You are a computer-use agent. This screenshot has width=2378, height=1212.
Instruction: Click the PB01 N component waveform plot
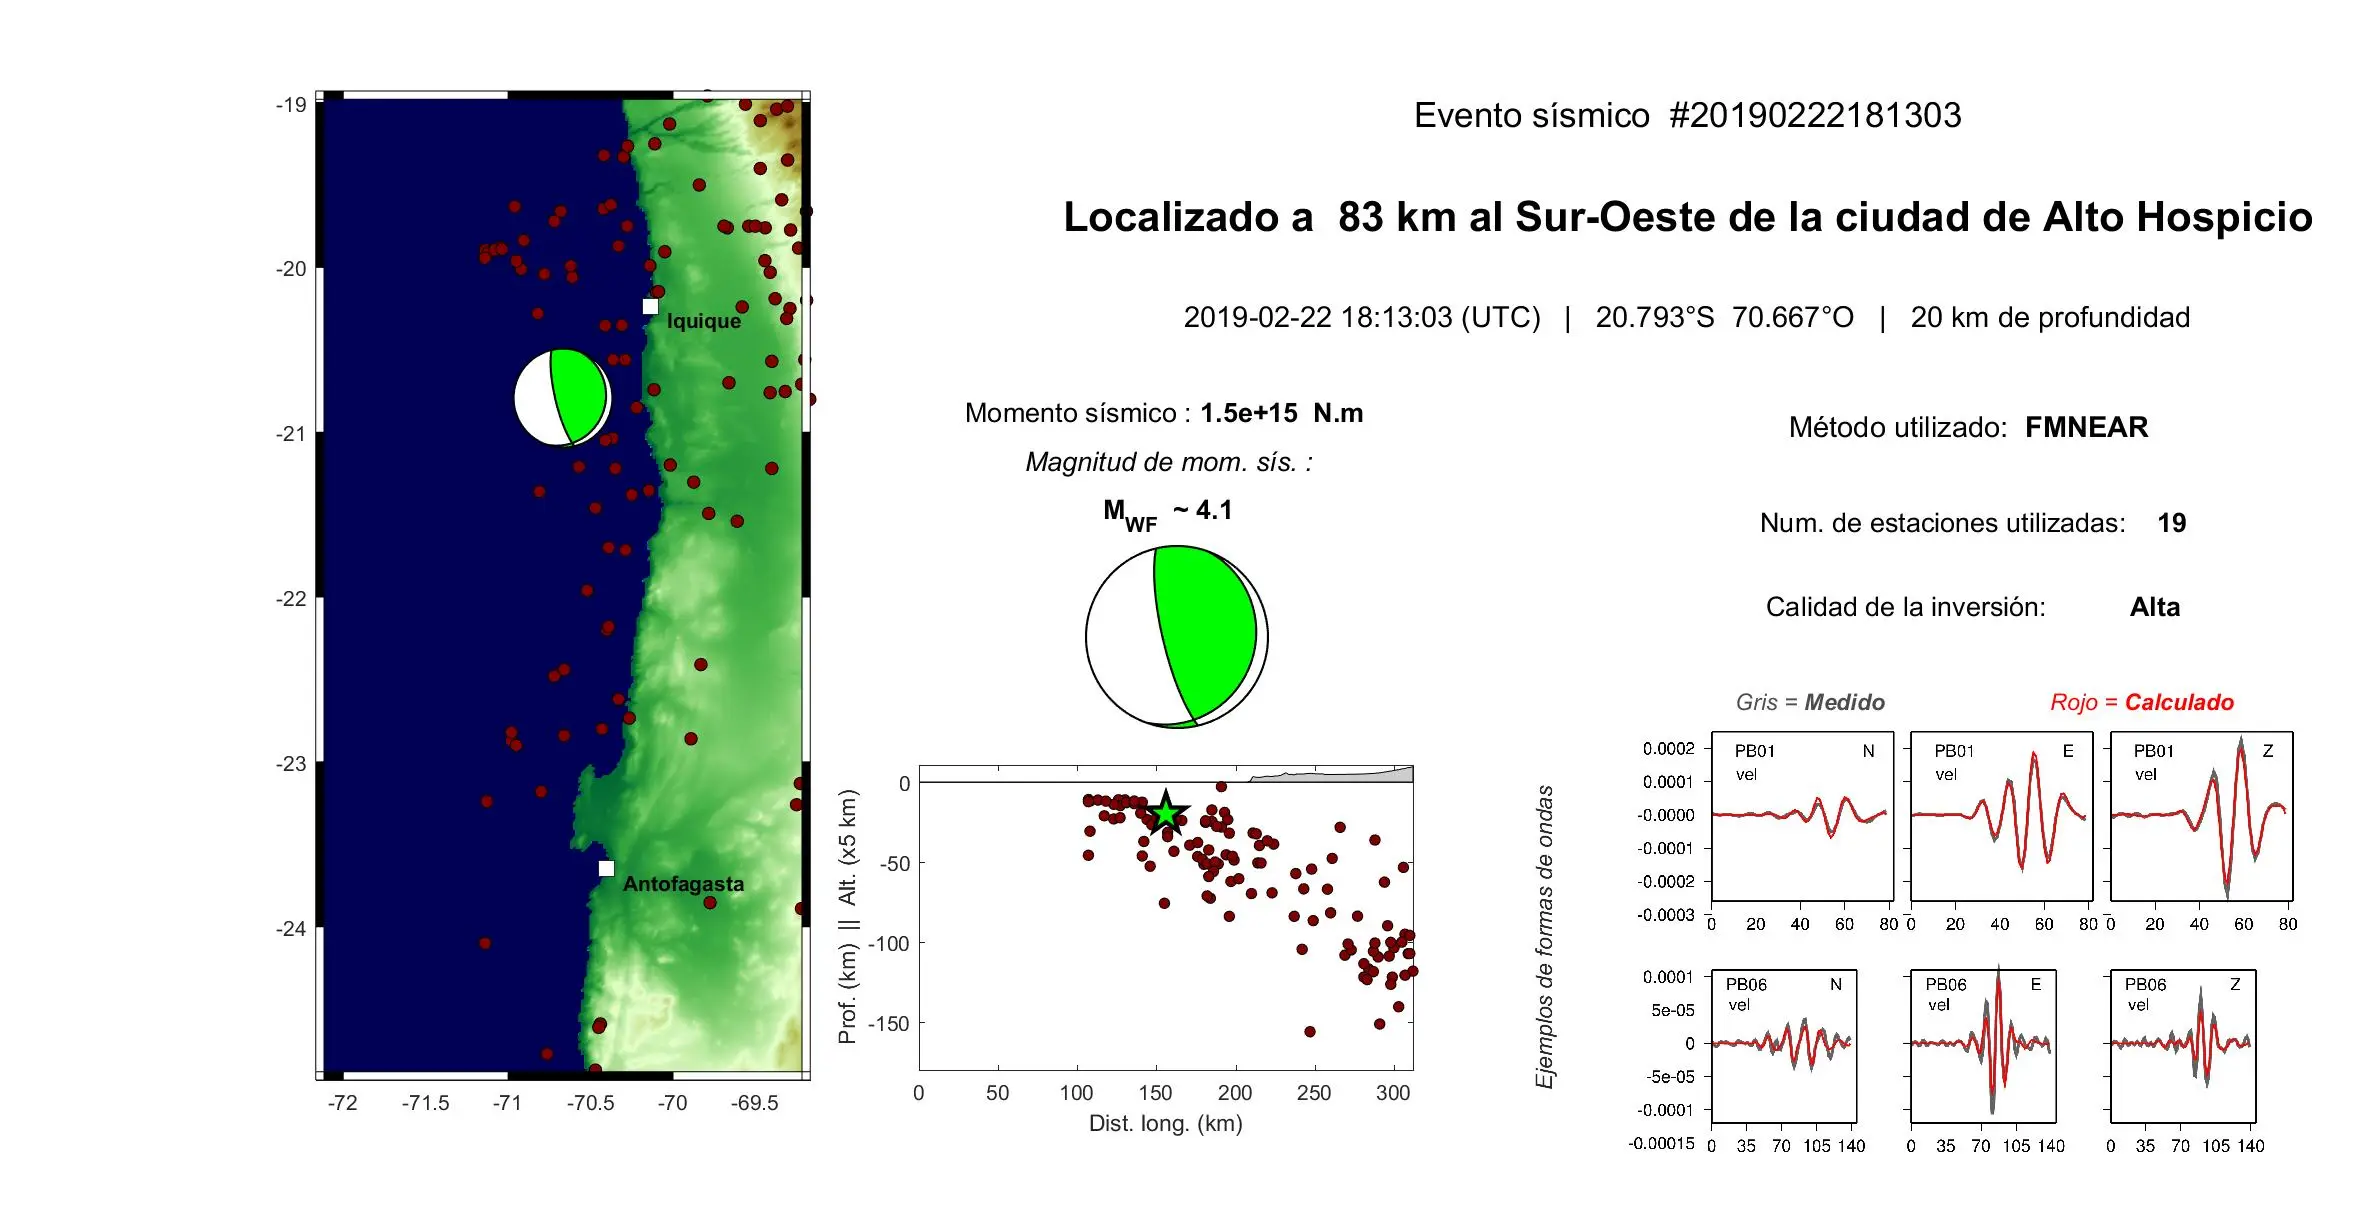click(1802, 816)
